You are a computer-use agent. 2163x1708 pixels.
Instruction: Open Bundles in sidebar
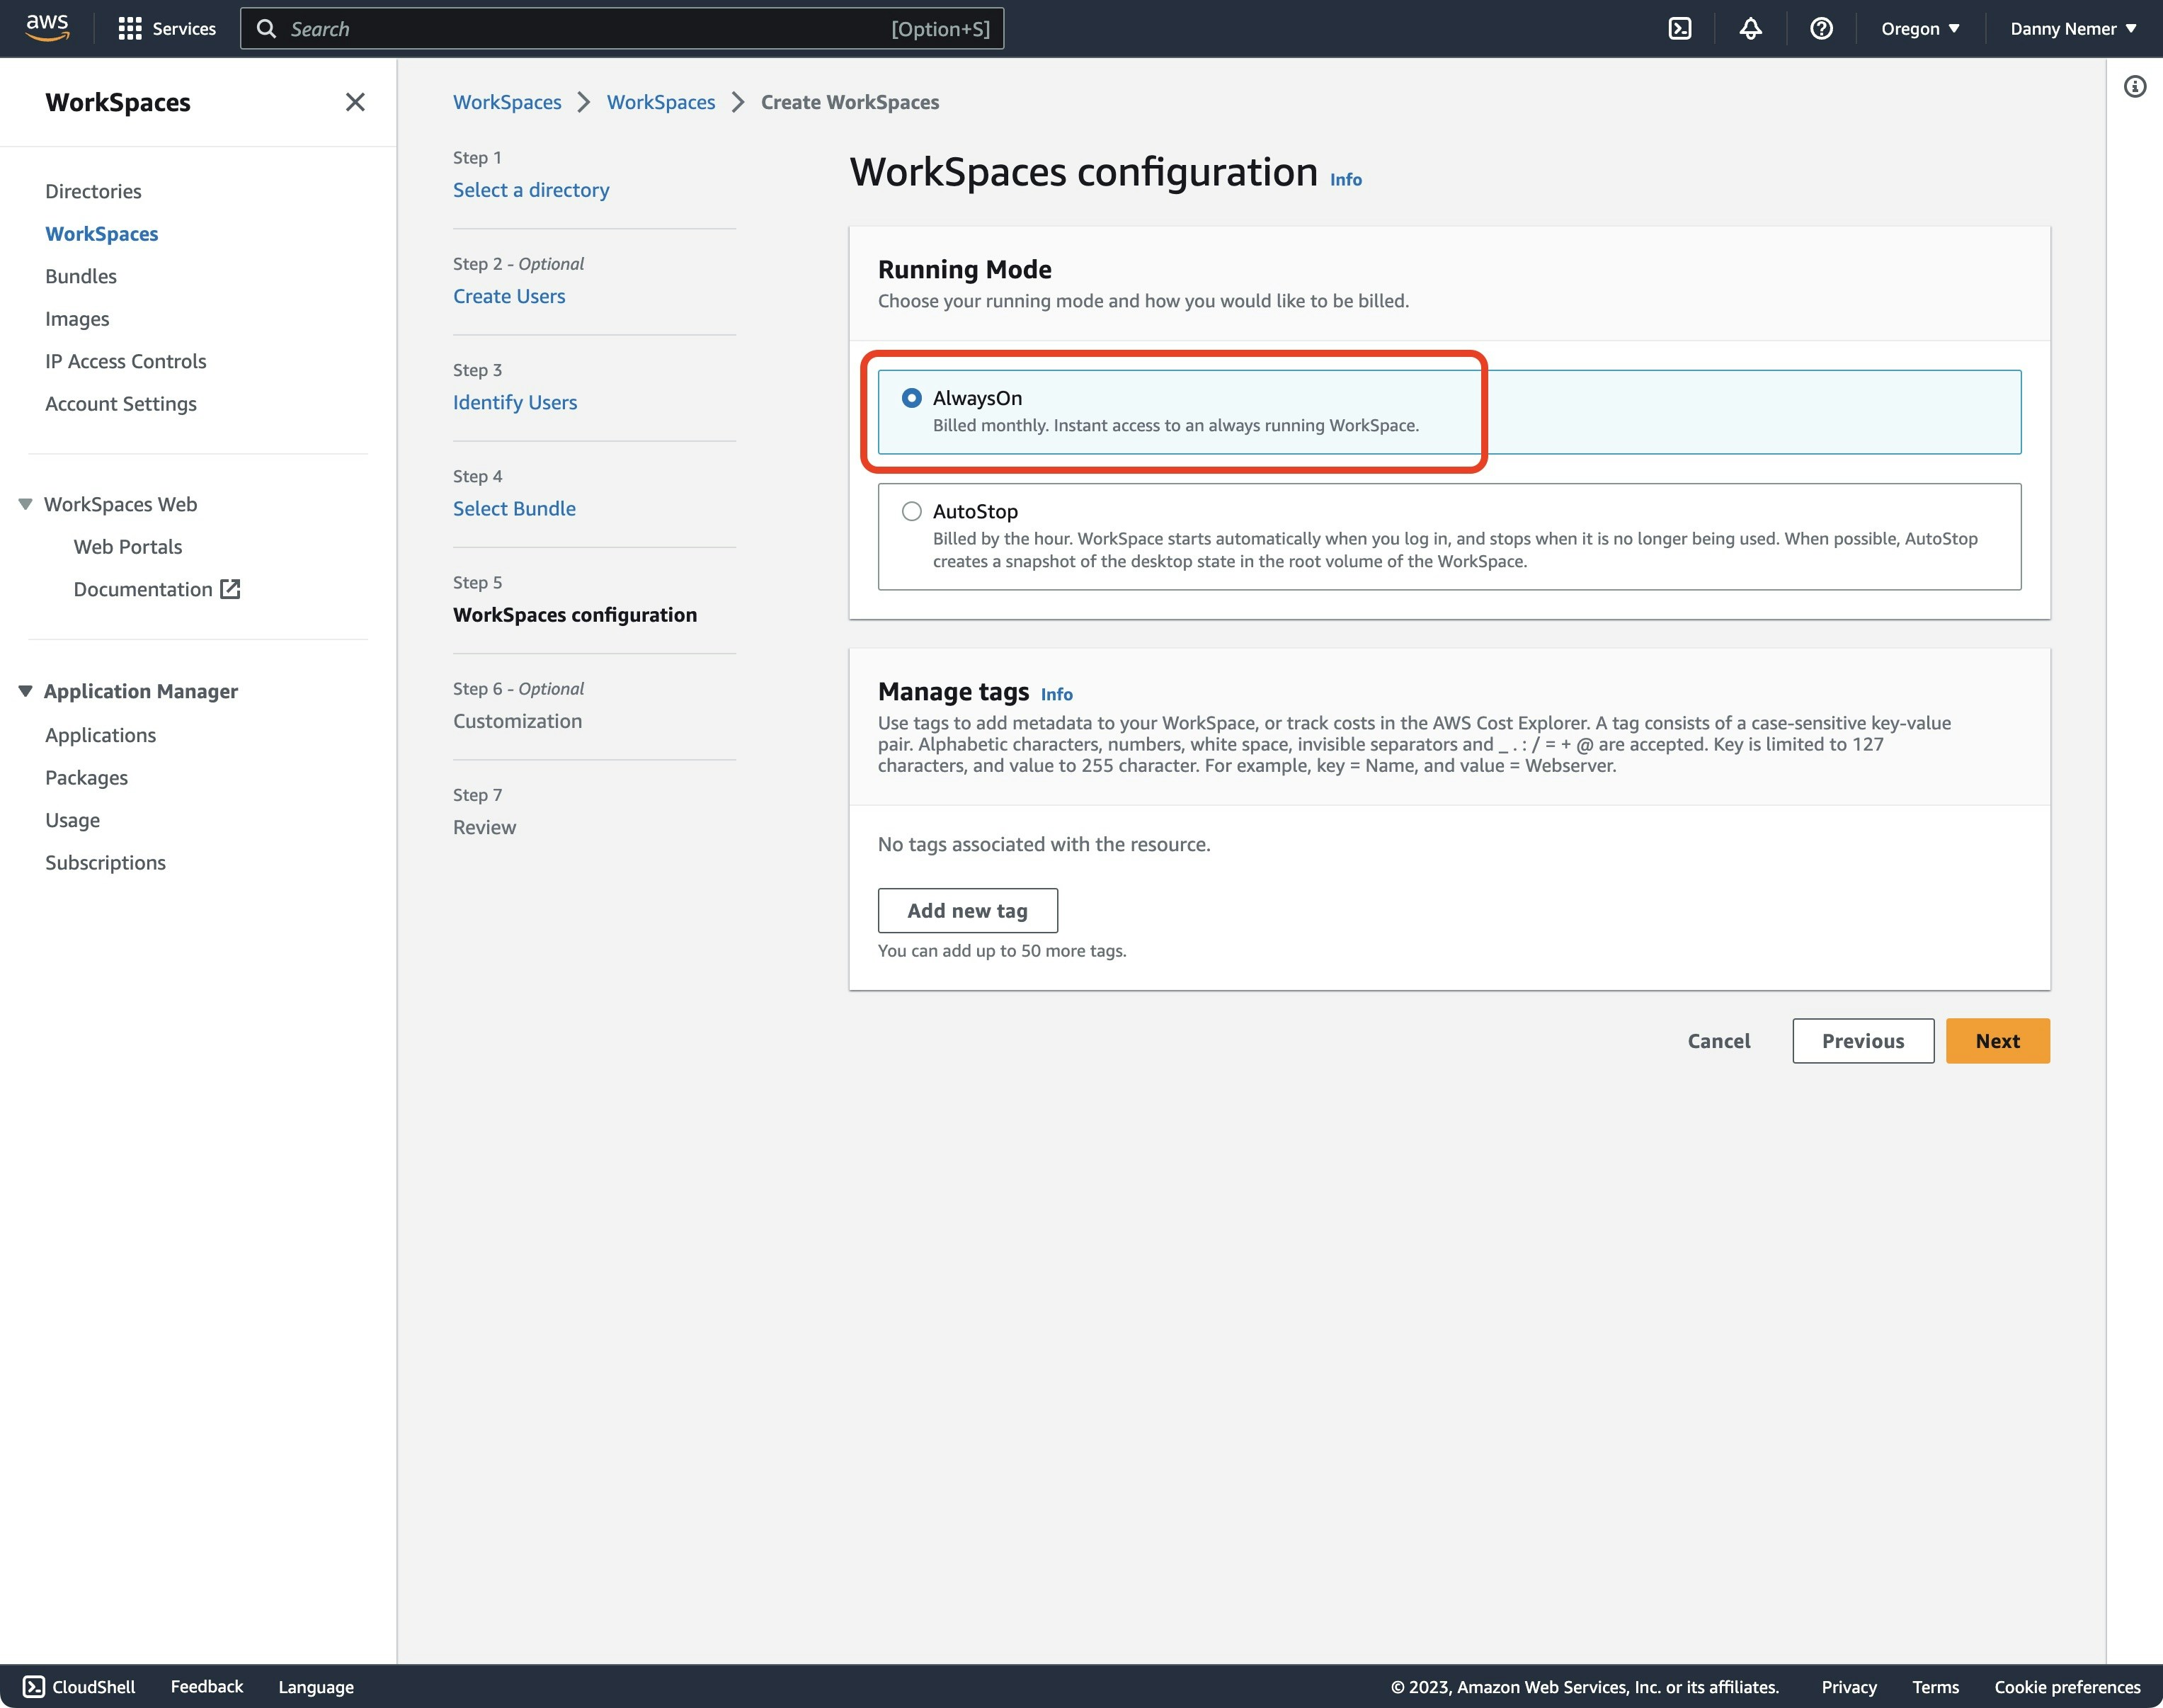[81, 276]
